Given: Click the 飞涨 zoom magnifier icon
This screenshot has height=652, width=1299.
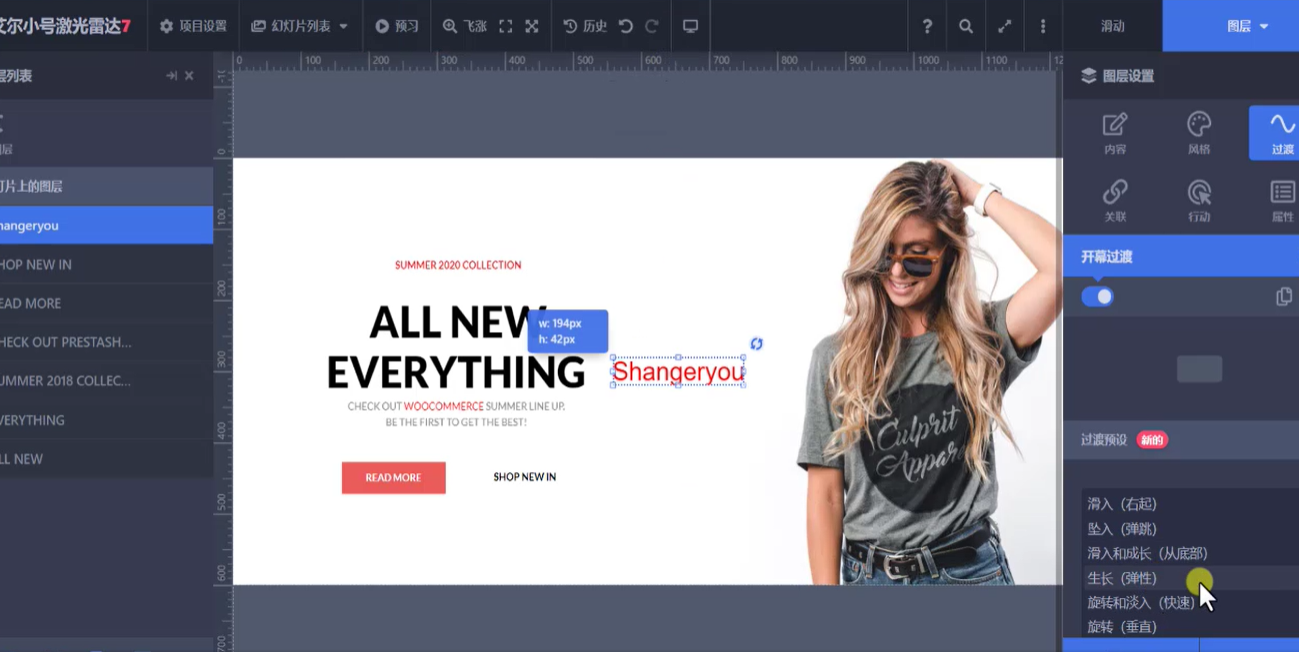Looking at the screenshot, I should 450,26.
